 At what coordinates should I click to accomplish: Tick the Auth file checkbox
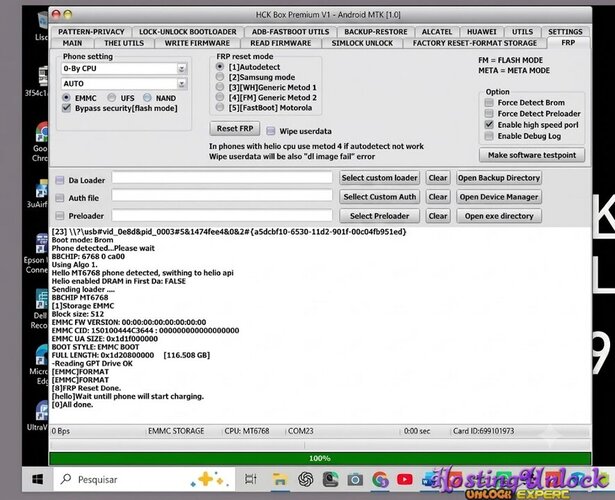click(60, 198)
